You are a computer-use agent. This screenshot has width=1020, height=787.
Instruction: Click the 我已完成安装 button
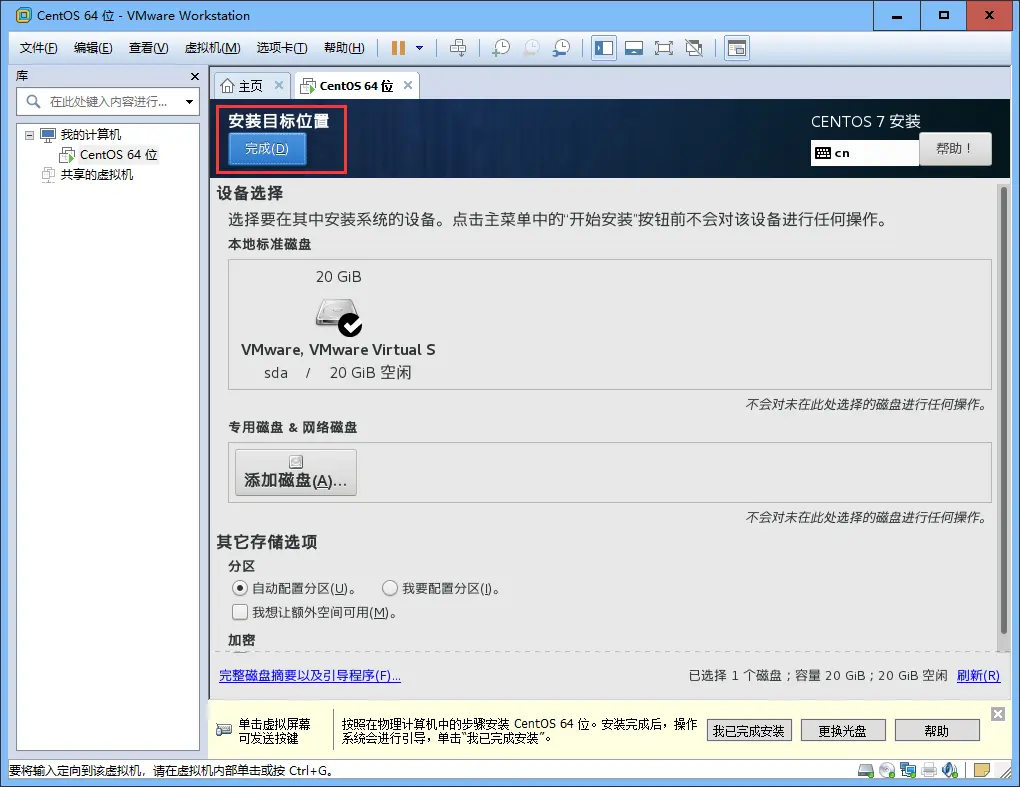[x=749, y=731]
